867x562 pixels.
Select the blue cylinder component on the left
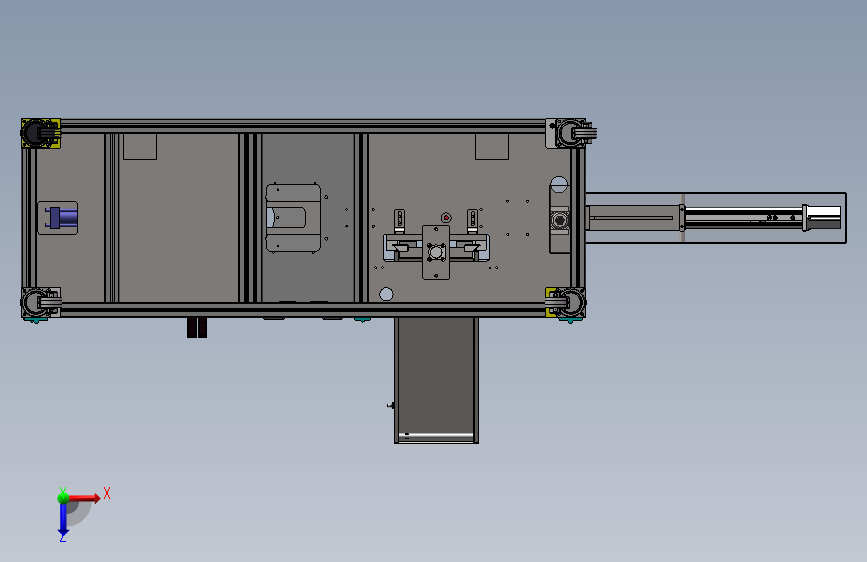pos(61,217)
